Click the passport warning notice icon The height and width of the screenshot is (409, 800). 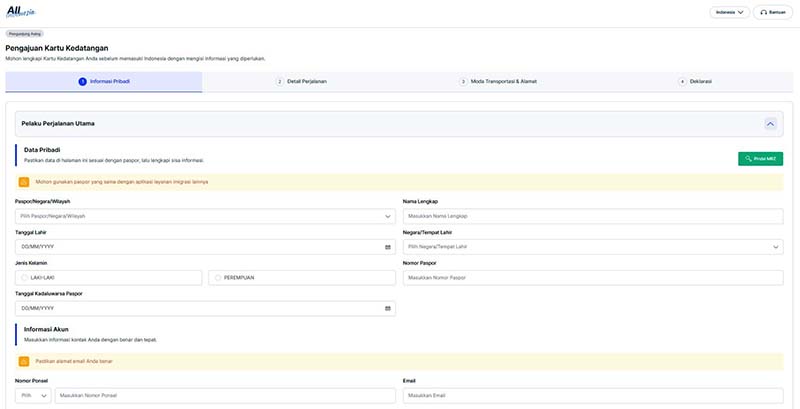pyautogui.click(x=24, y=182)
